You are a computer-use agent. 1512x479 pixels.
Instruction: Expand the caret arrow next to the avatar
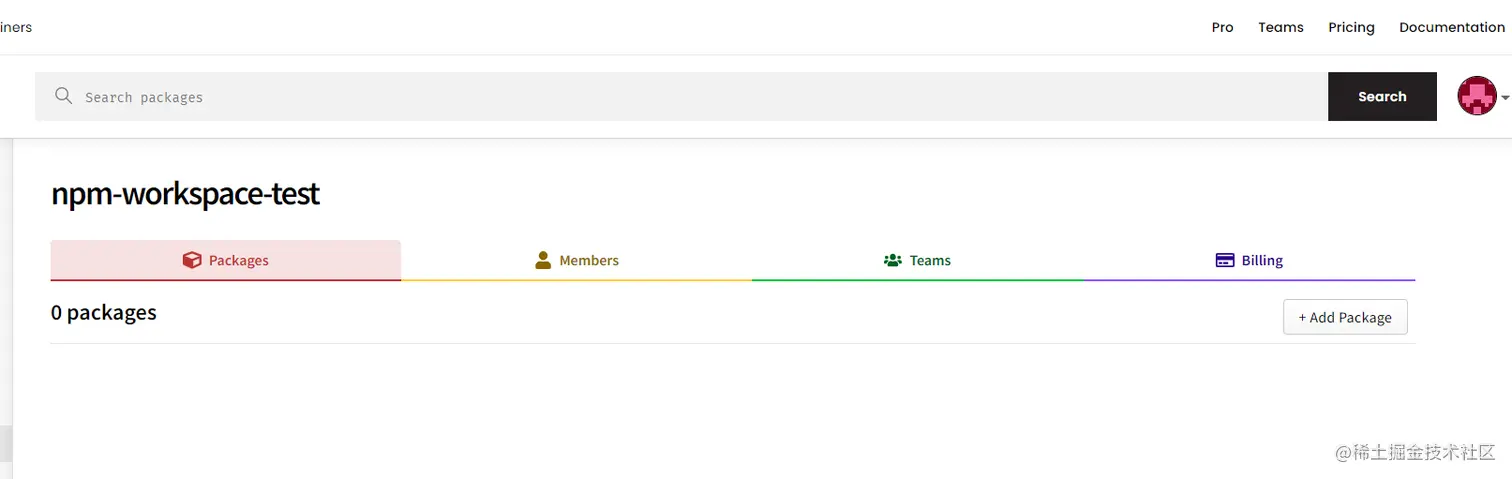[1505, 98]
